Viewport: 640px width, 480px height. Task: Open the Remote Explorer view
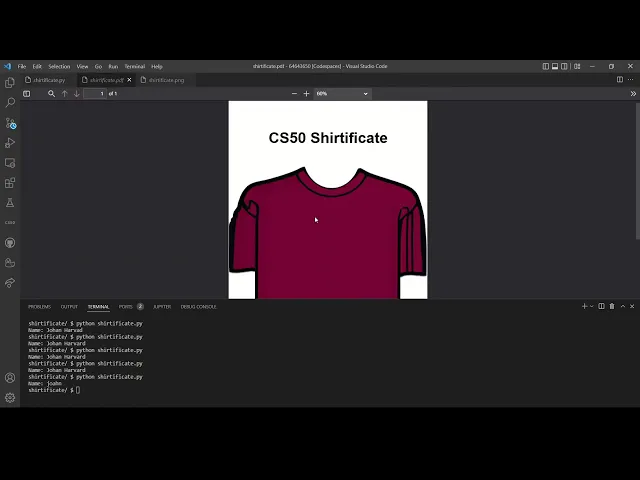click(10, 163)
